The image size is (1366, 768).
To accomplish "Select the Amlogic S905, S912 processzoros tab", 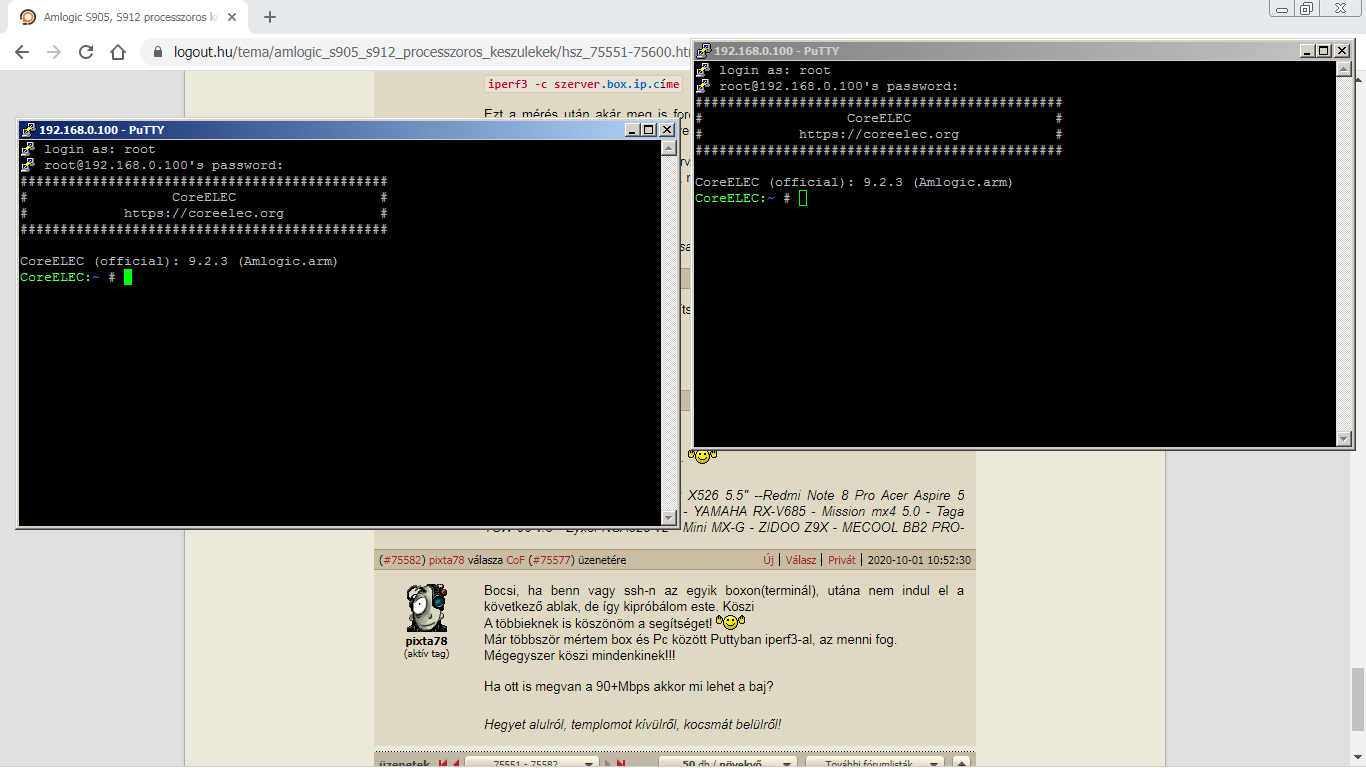I will coord(130,17).
